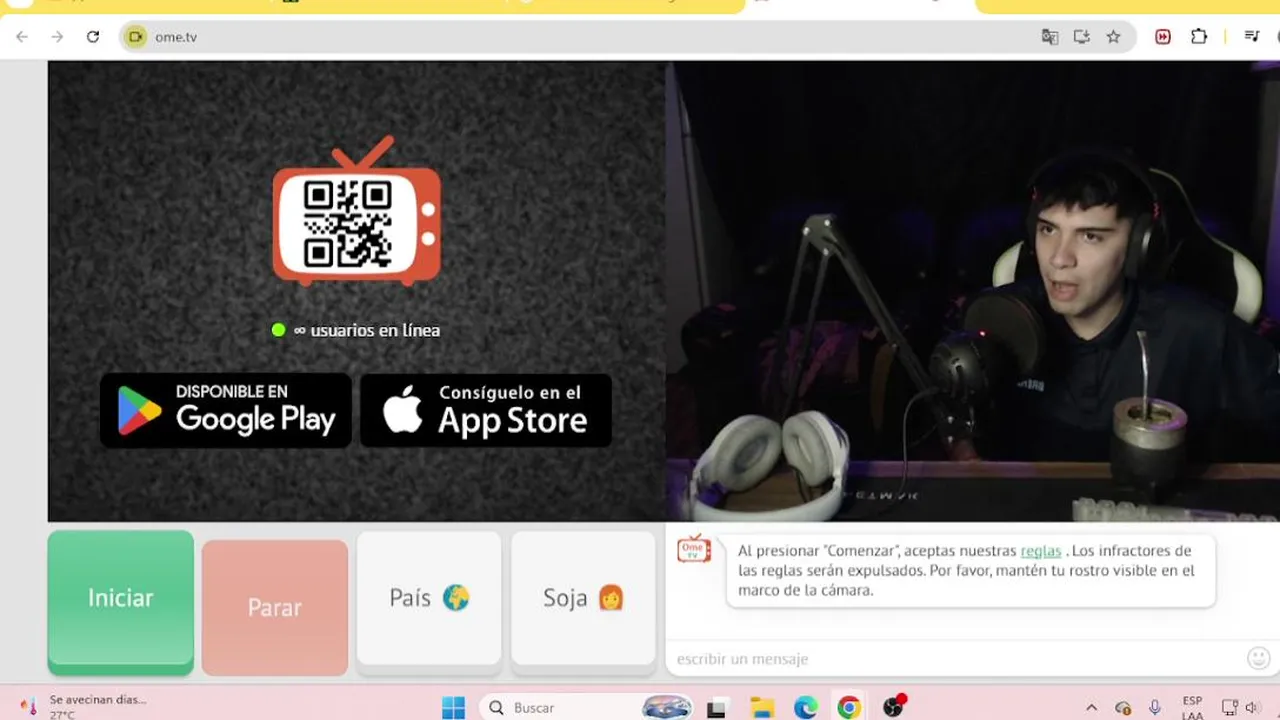The height and width of the screenshot is (720, 1280).
Task: Click the install app icon in address bar
Action: point(1081,37)
